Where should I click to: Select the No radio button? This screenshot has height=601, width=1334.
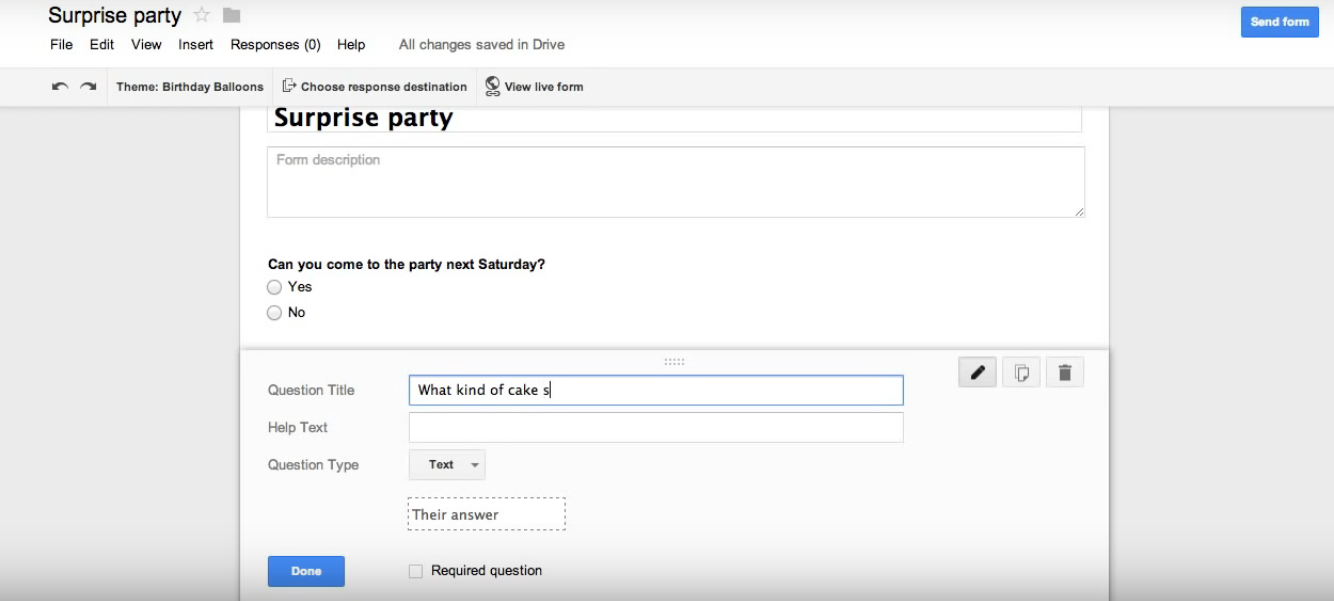(274, 312)
